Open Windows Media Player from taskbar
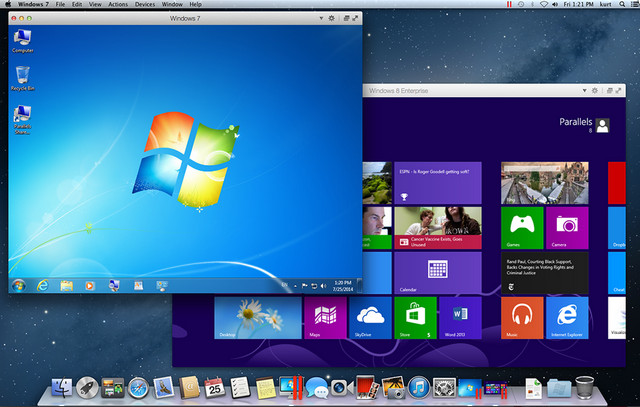This screenshot has width=640, height=407. coord(90,285)
